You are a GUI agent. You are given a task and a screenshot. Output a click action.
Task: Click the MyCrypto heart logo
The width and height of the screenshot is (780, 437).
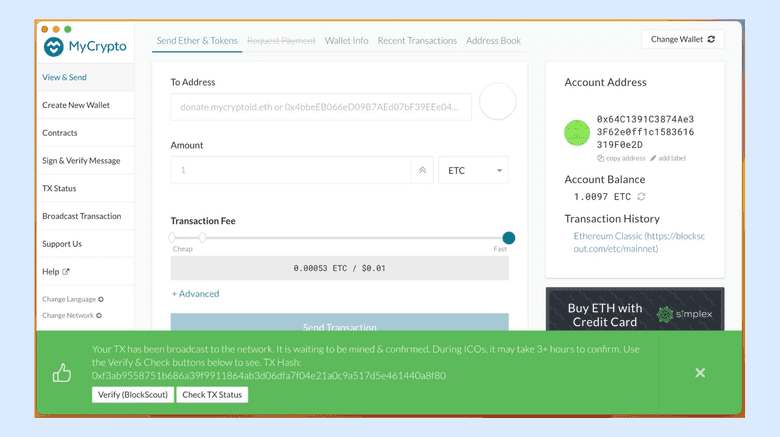pyautogui.click(x=53, y=46)
